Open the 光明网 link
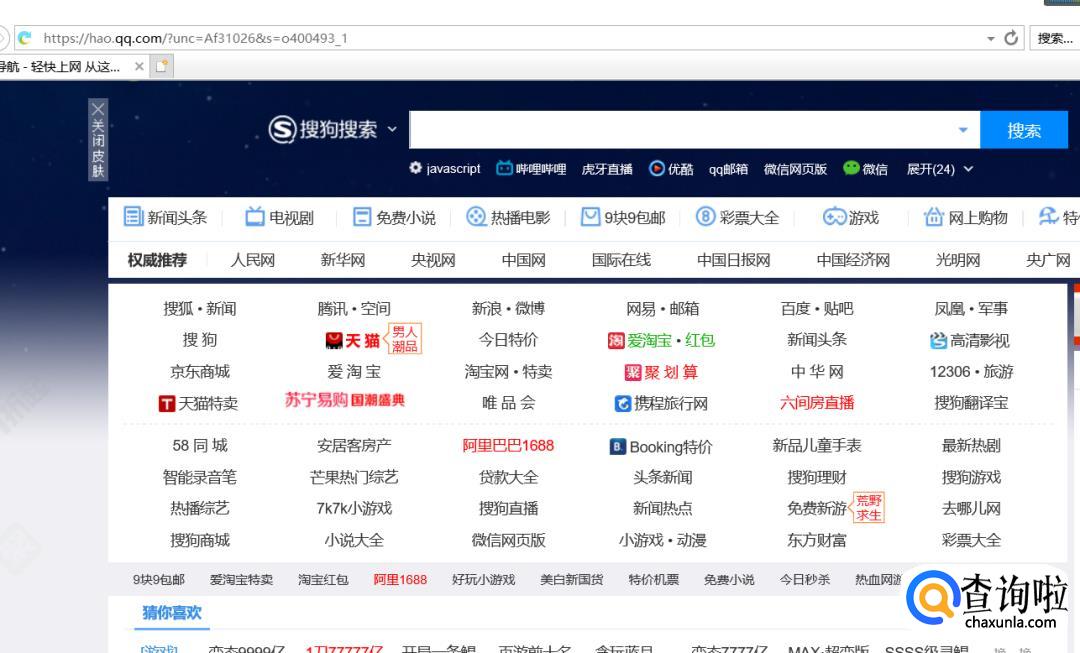Screen dimensions: 1080x653 957,260
